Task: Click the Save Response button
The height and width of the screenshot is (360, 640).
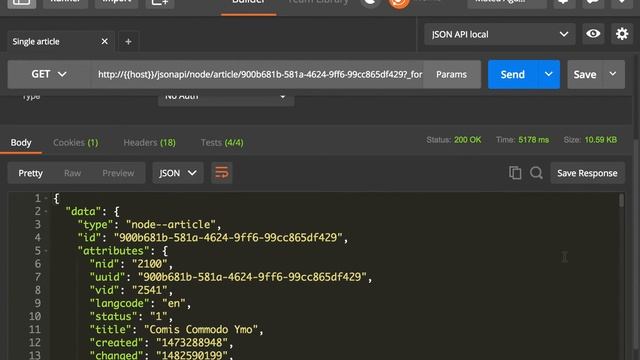Action: 587,173
